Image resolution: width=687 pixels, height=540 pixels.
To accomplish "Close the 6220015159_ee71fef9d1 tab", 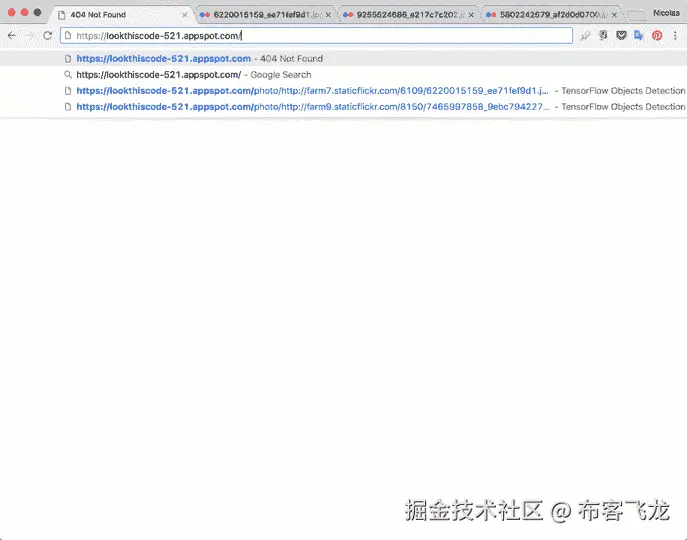I will point(328,15).
